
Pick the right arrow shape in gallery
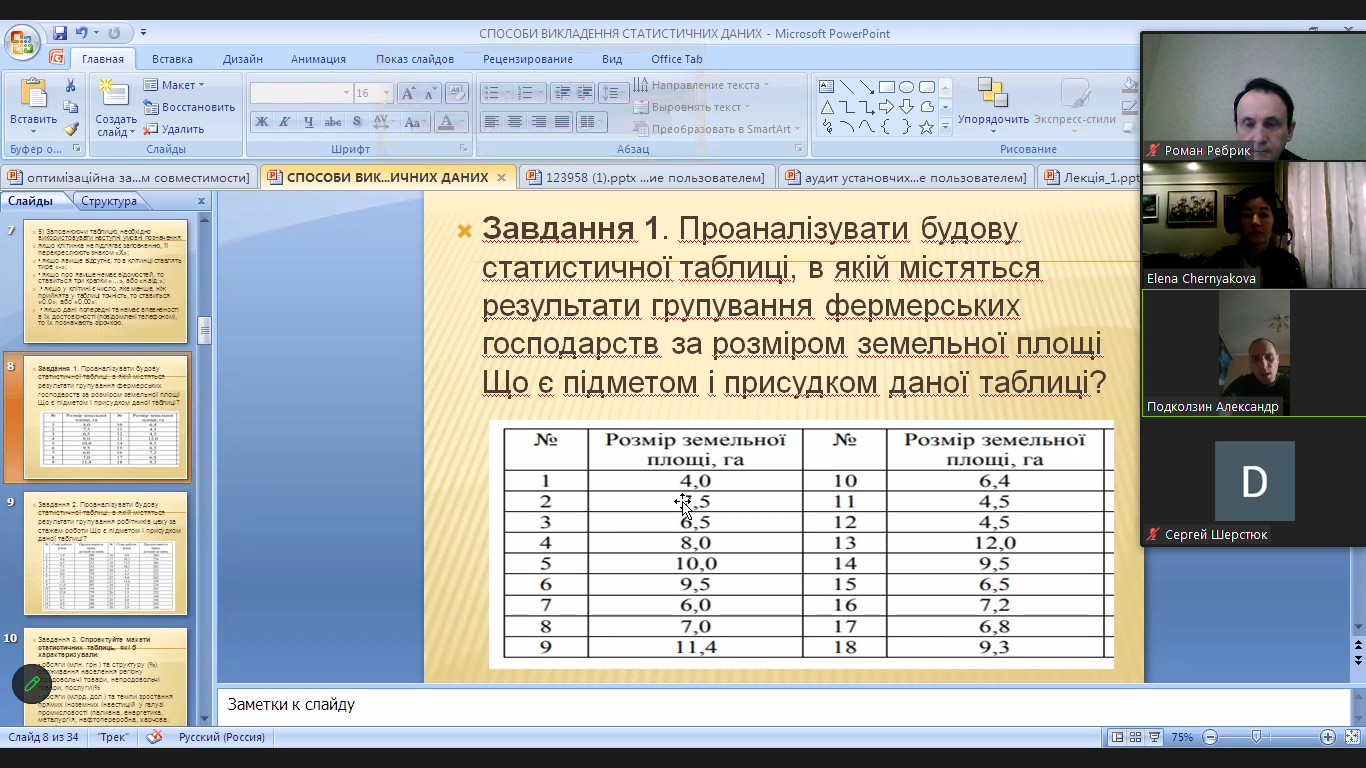[886, 107]
